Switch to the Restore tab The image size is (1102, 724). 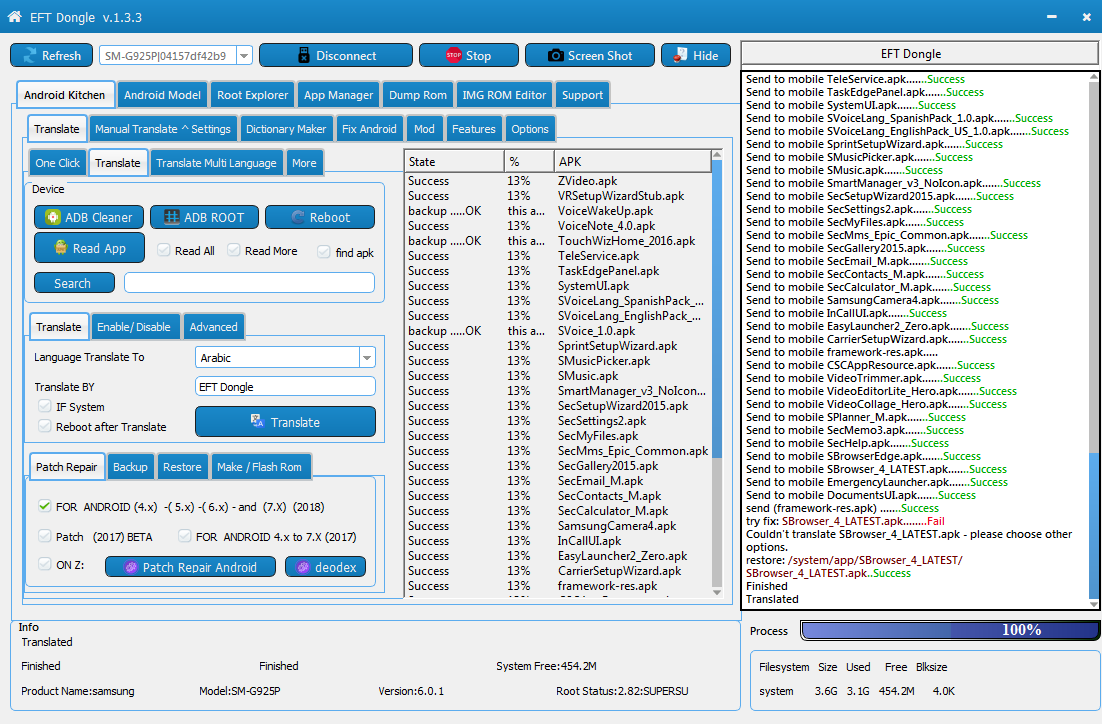point(182,467)
